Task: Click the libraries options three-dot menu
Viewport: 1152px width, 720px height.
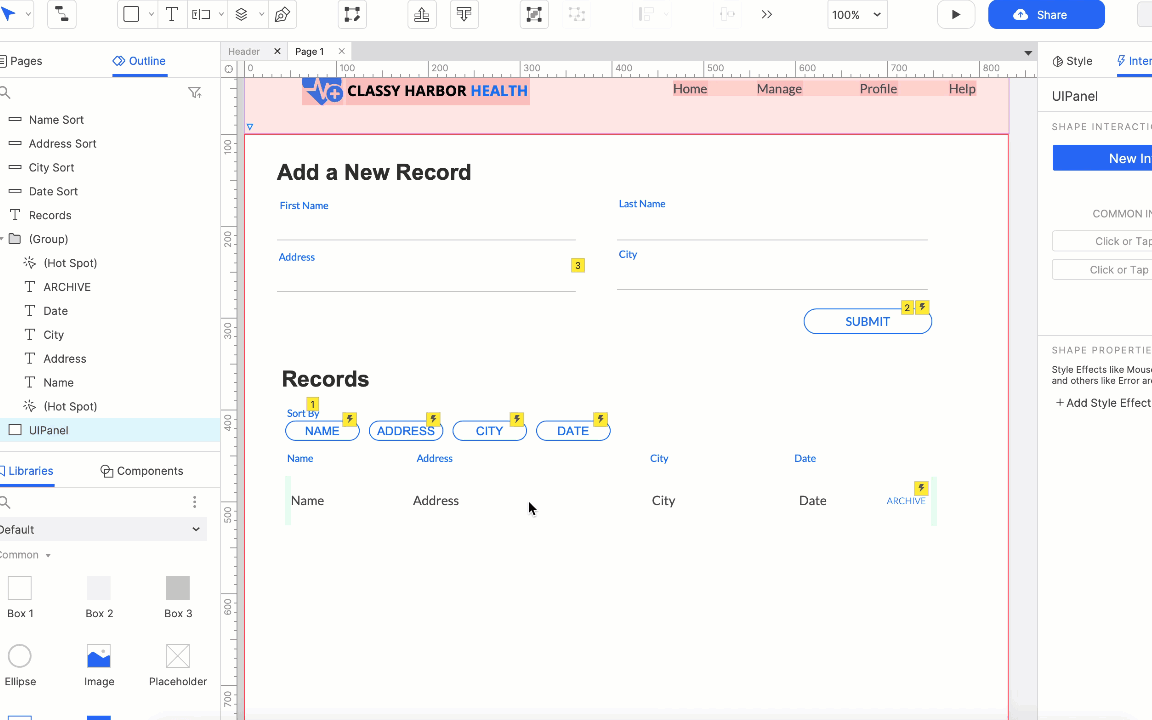Action: click(x=194, y=502)
